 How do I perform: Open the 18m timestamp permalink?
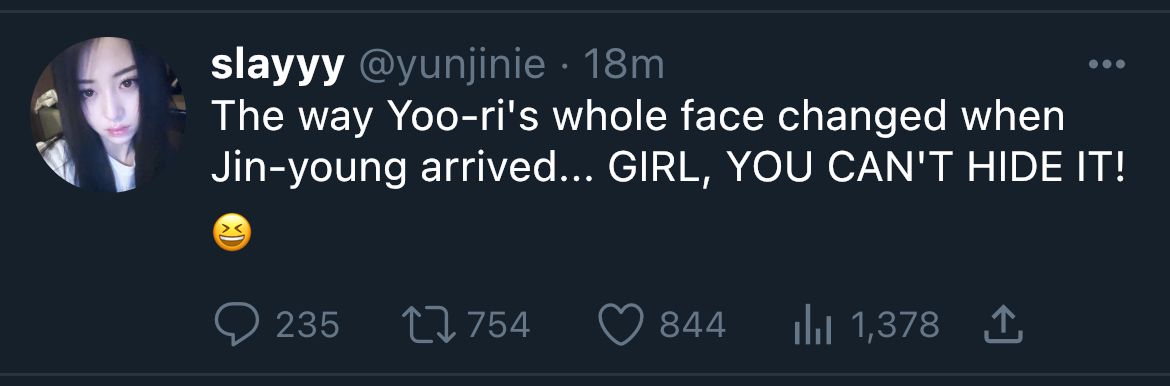pyautogui.click(x=623, y=66)
